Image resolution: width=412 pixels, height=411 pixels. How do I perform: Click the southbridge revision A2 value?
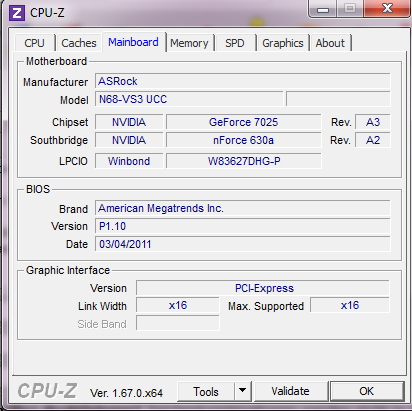click(x=373, y=140)
